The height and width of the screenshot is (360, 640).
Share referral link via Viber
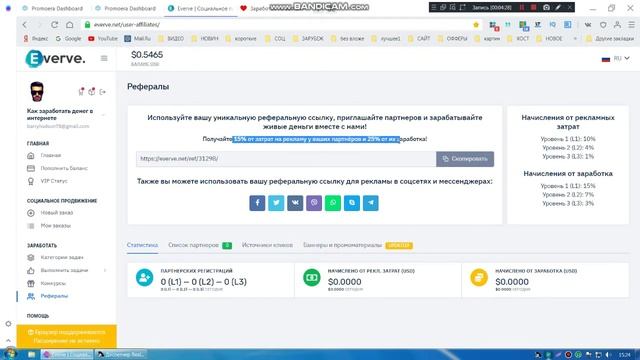coord(314,203)
